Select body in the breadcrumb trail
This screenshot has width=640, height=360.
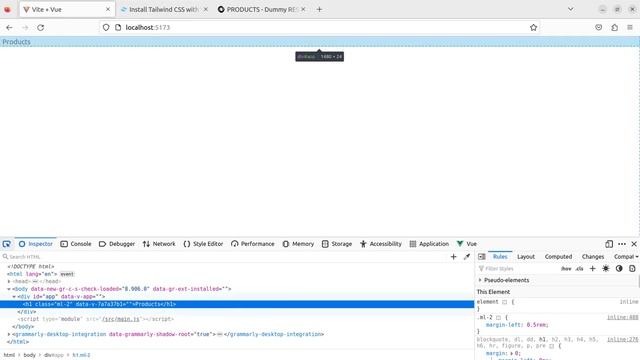coord(29,355)
